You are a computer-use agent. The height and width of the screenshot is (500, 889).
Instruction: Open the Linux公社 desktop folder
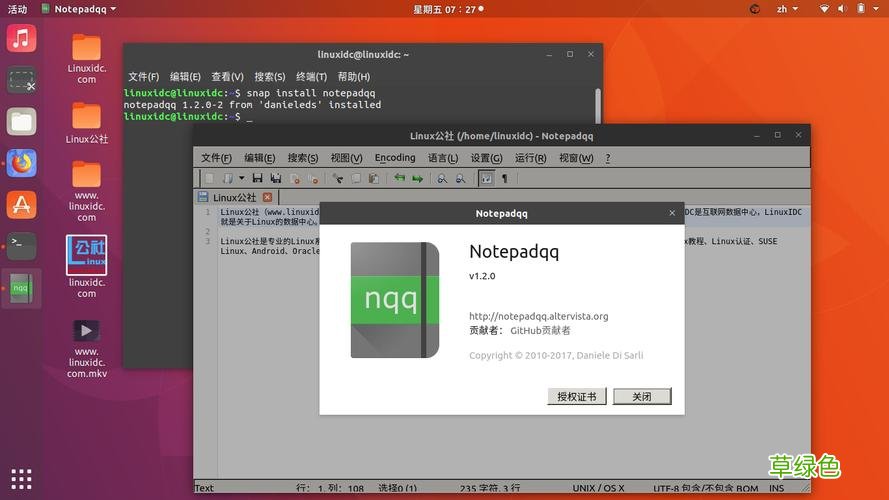[87, 123]
